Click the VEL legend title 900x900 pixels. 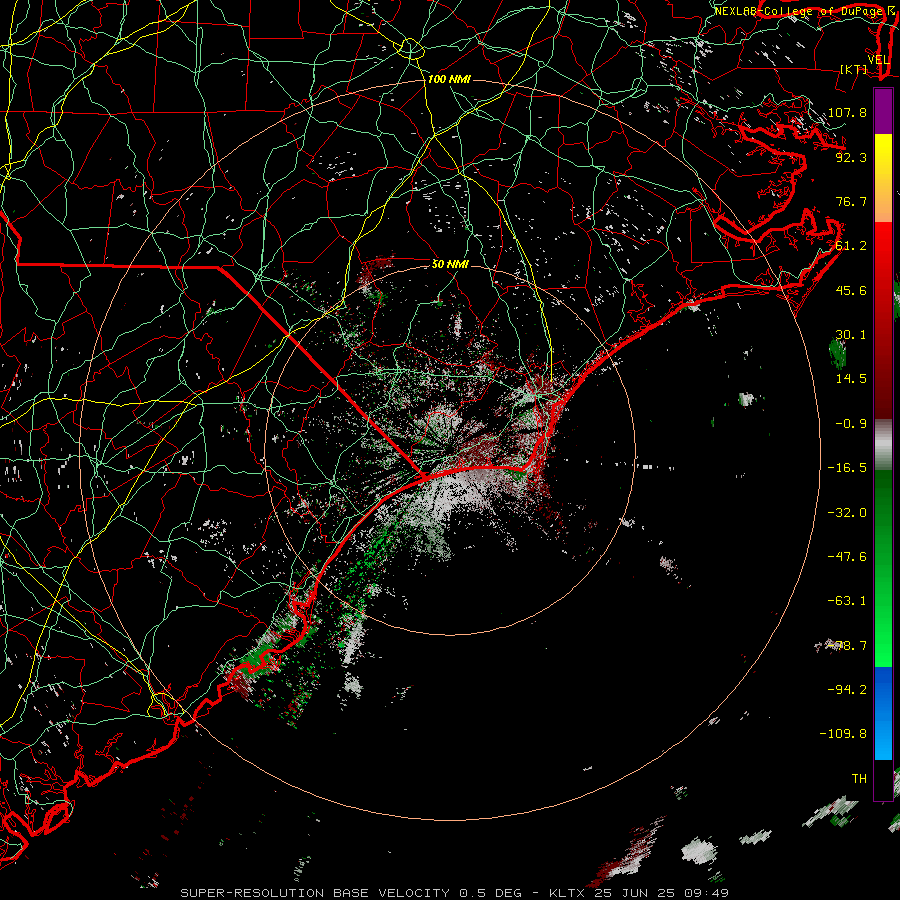point(878,60)
